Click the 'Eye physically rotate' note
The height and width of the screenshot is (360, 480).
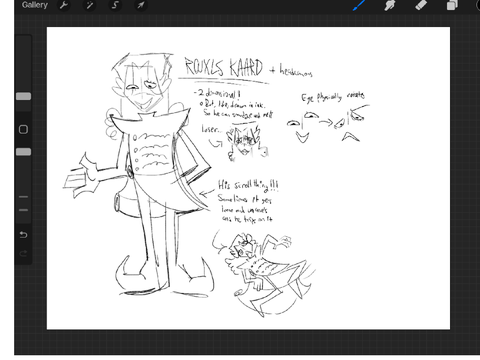pyautogui.click(x=333, y=97)
